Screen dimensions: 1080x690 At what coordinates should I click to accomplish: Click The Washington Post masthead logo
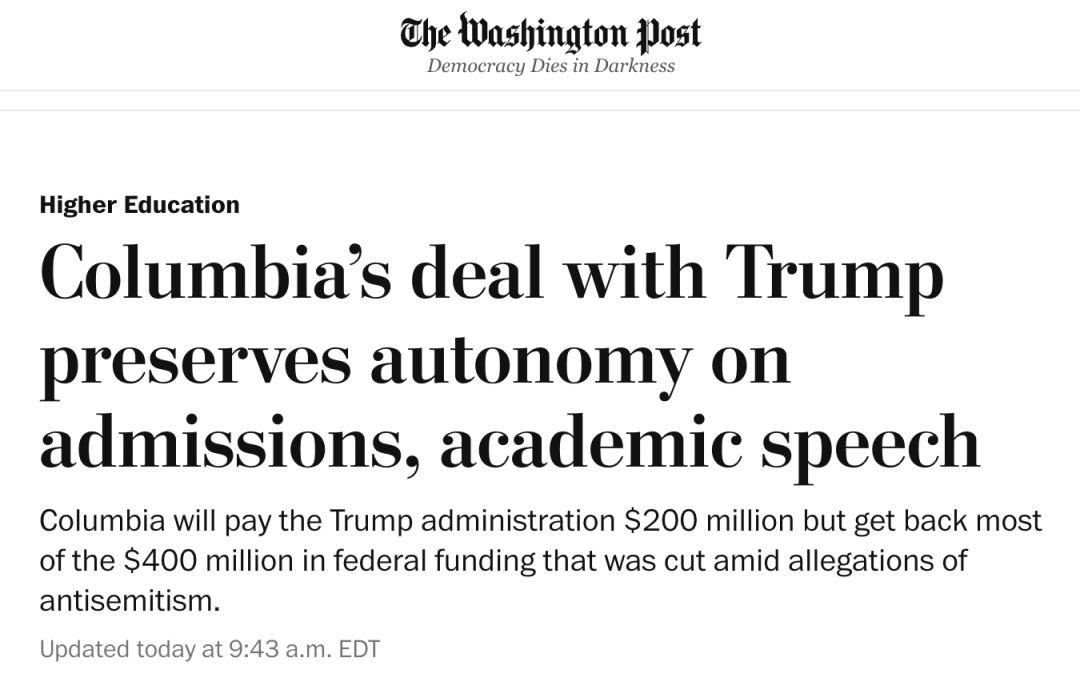(x=549, y=33)
